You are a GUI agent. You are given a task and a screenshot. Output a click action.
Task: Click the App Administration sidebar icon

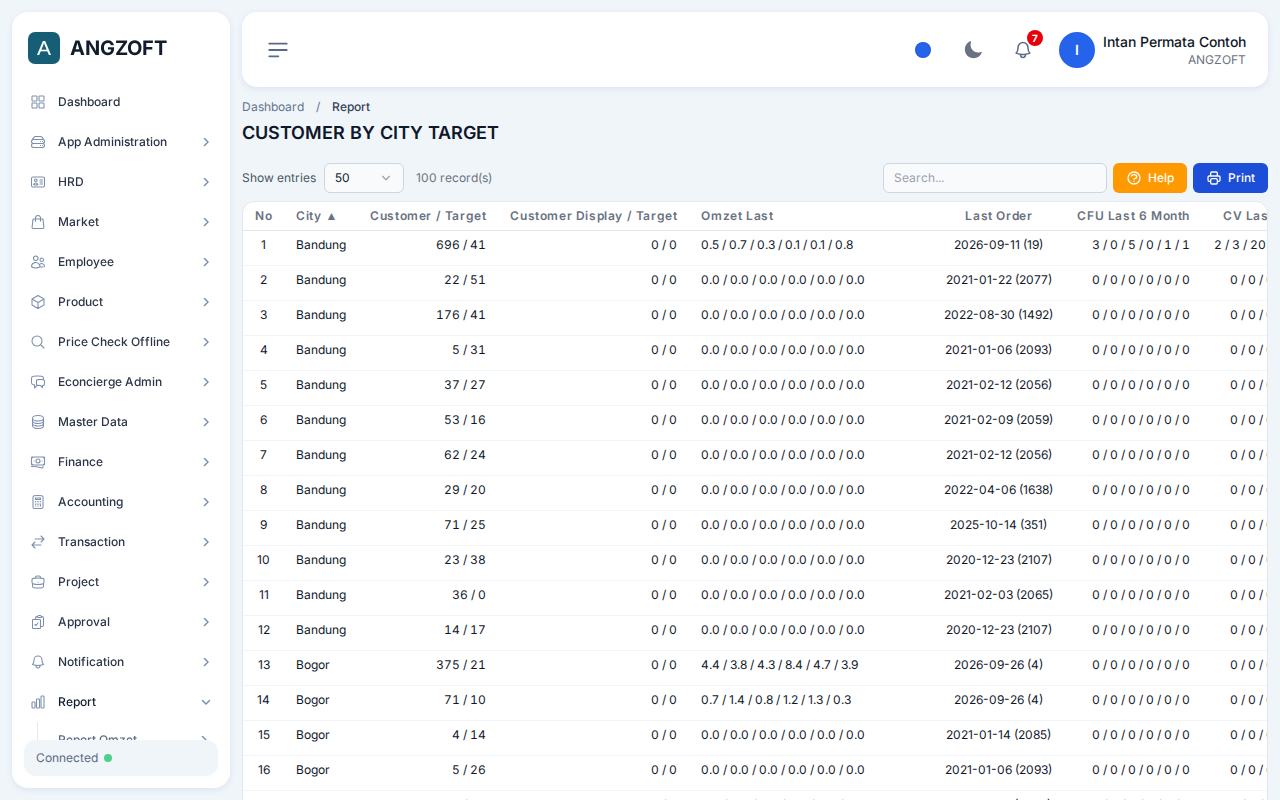tap(38, 142)
